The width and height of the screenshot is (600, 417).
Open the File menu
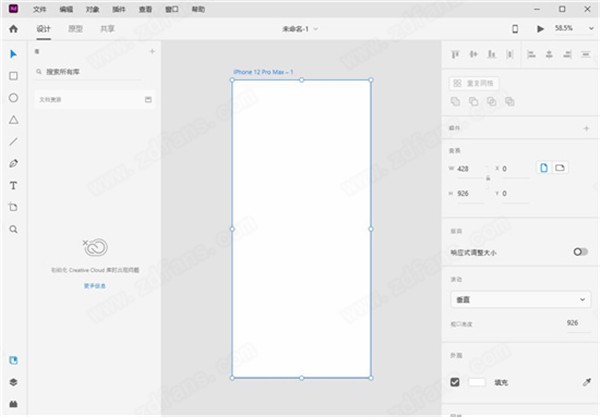pos(39,9)
